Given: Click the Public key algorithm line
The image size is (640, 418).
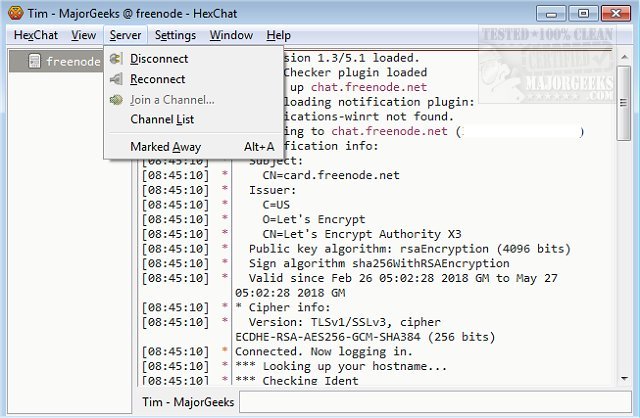Looking at the screenshot, I should (409, 249).
